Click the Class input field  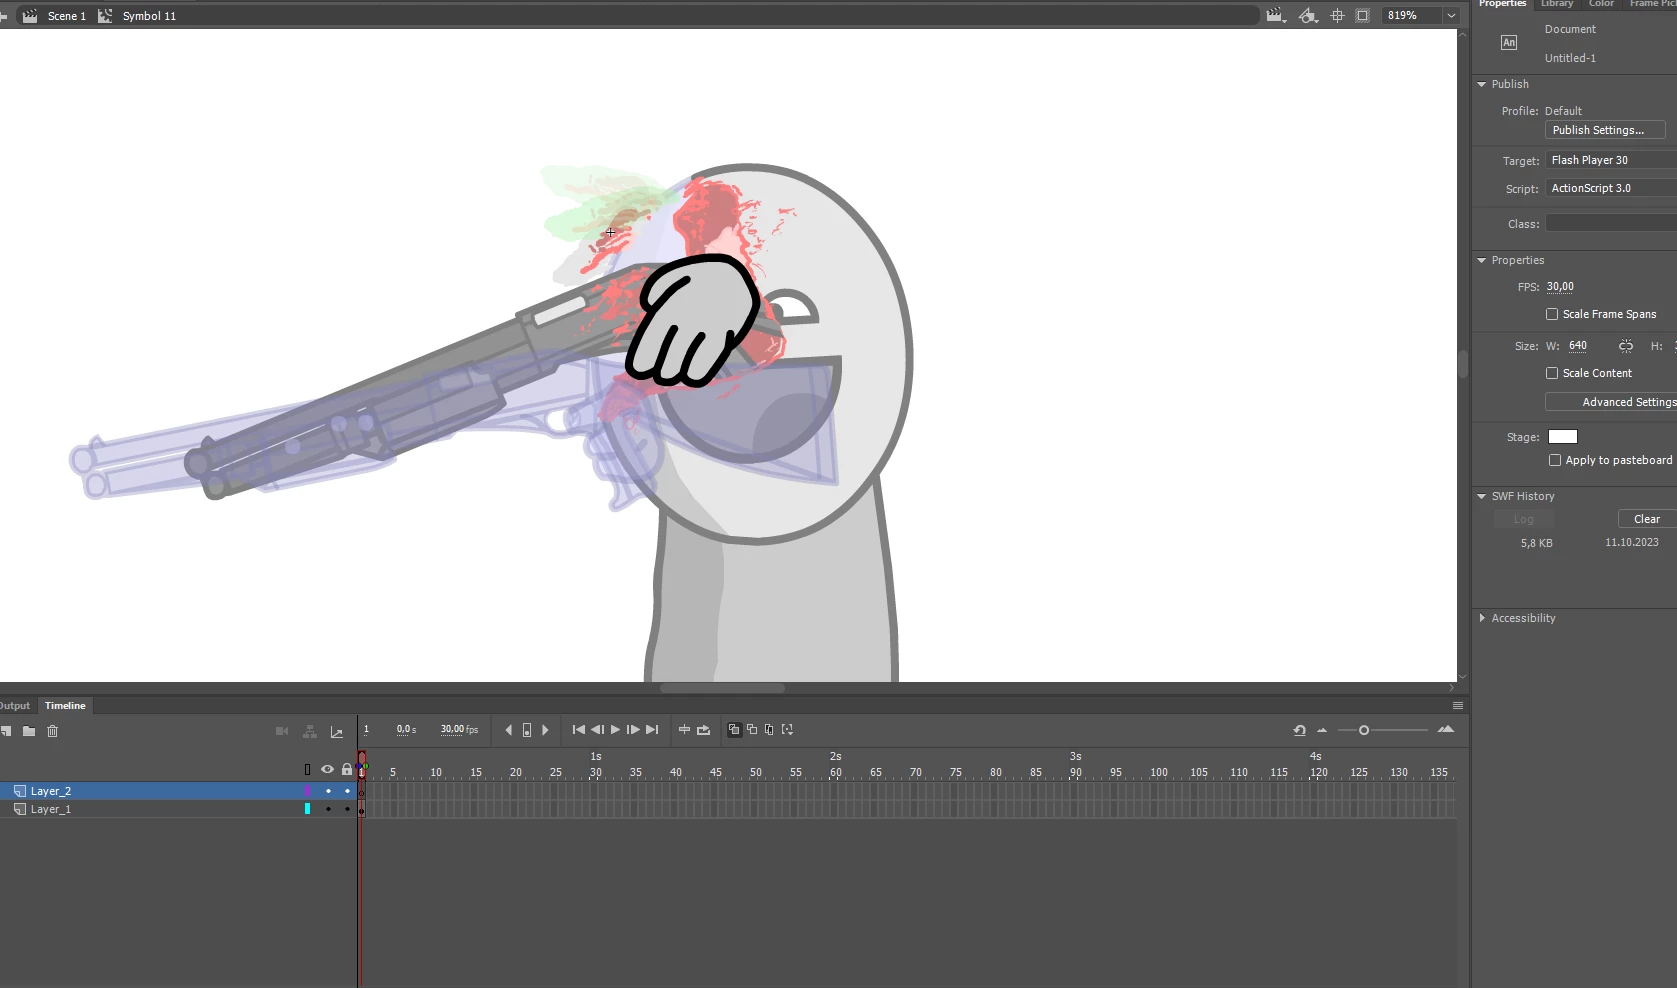point(1611,224)
